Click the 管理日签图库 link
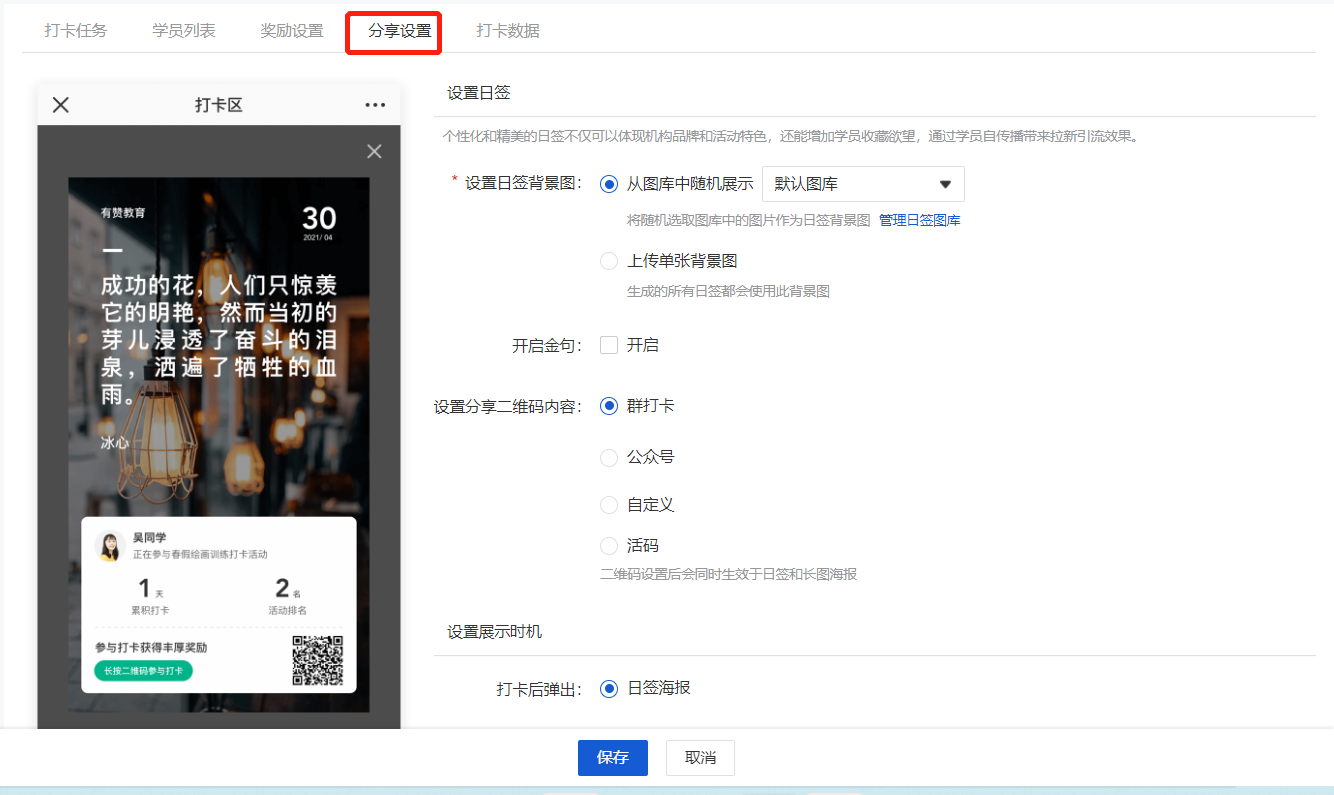Image resolution: width=1334 pixels, height=795 pixels. tap(919, 220)
